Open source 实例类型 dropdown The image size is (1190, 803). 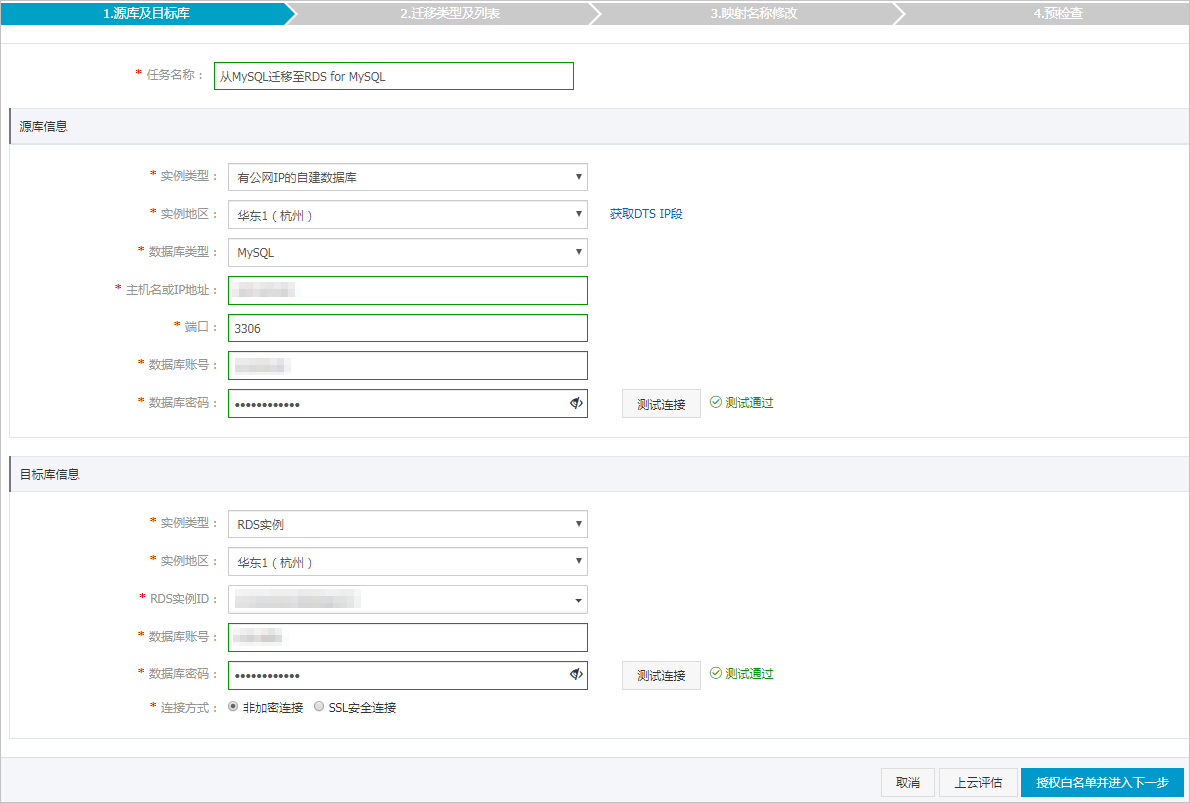point(407,177)
